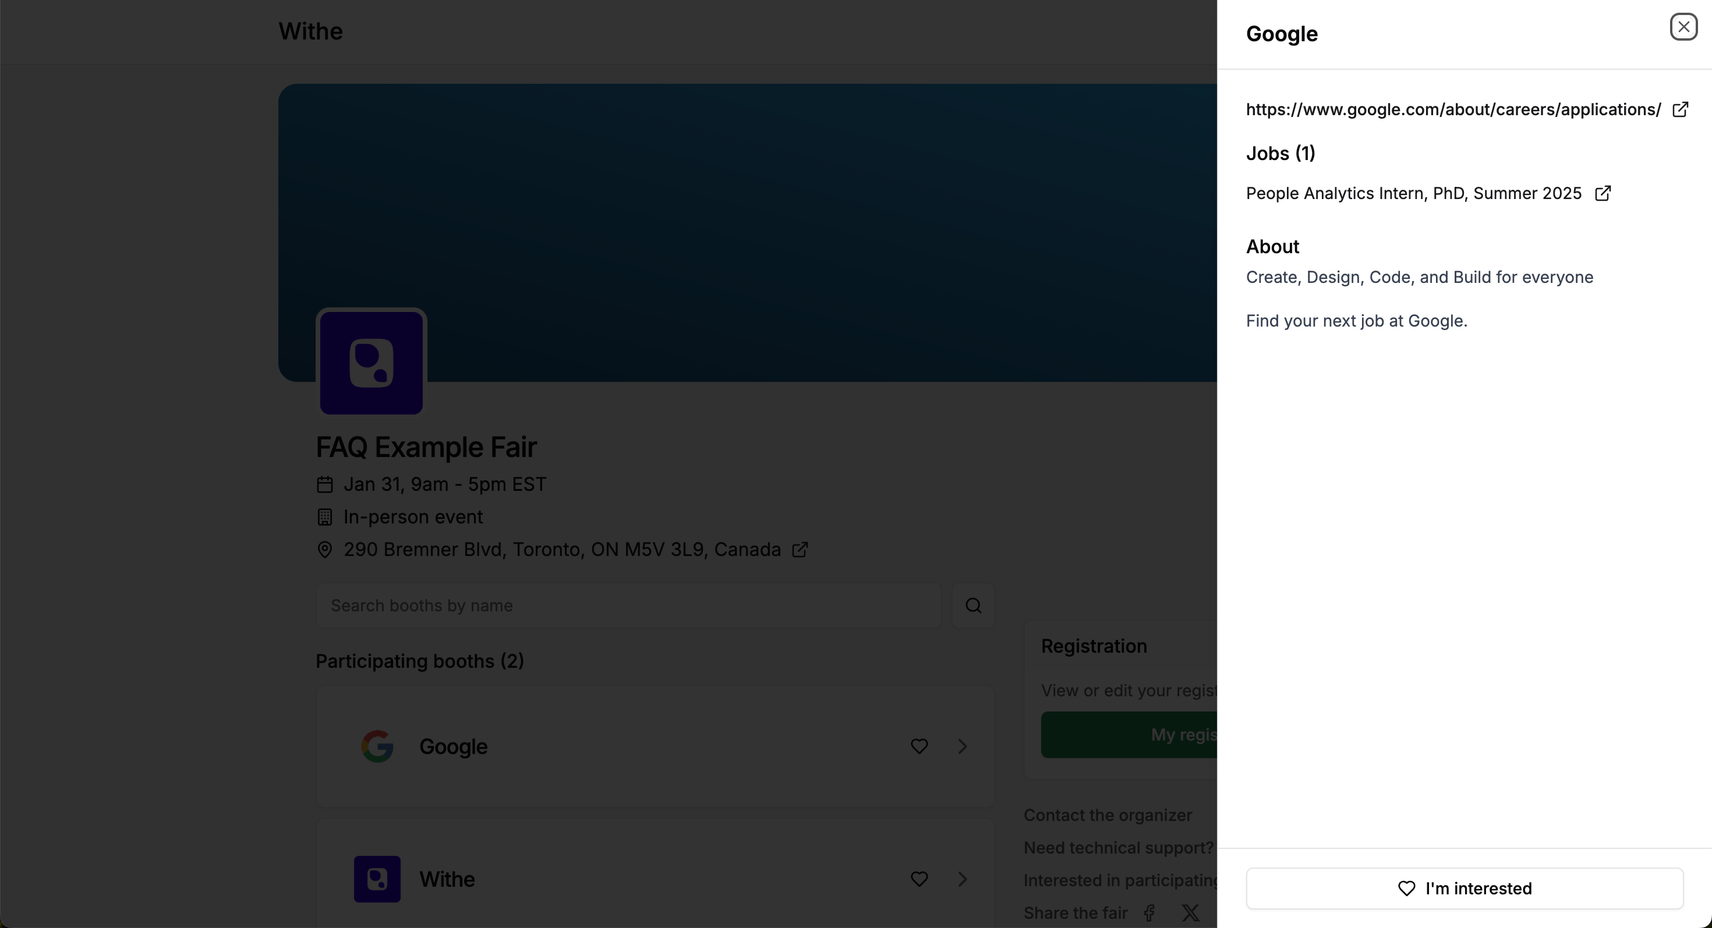
Task: Click the I'm interested button
Action: pos(1464,888)
